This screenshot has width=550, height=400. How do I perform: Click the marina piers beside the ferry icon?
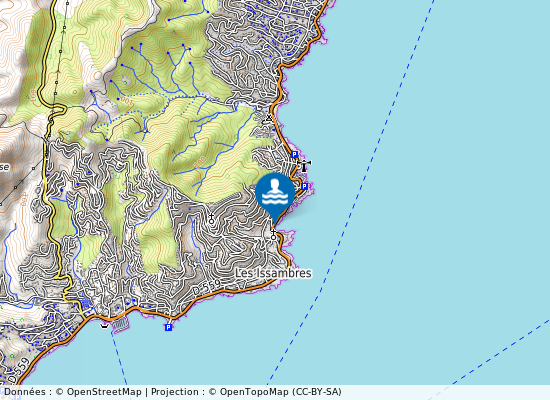pyautogui.click(x=120, y=325)
